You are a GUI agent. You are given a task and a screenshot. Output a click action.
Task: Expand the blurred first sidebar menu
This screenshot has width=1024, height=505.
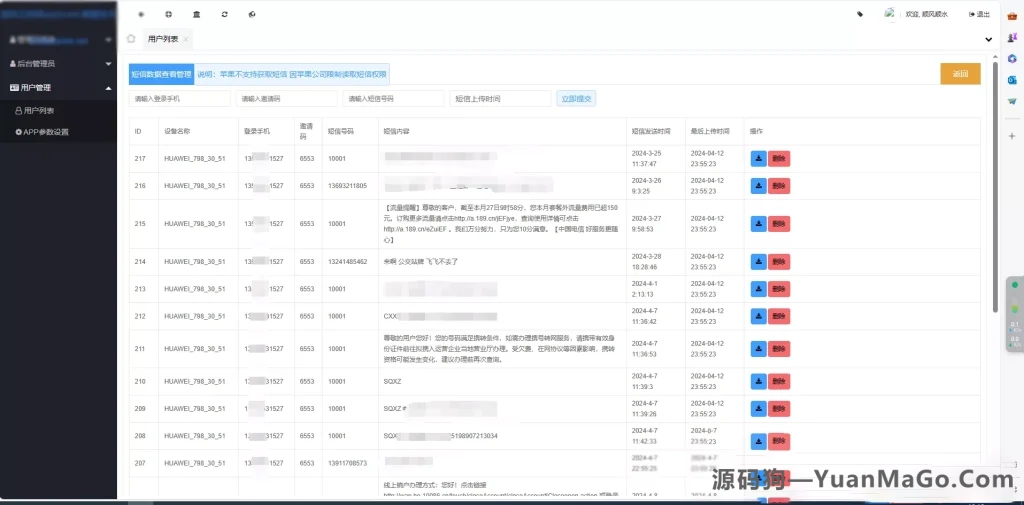click(x=59, y=40)
